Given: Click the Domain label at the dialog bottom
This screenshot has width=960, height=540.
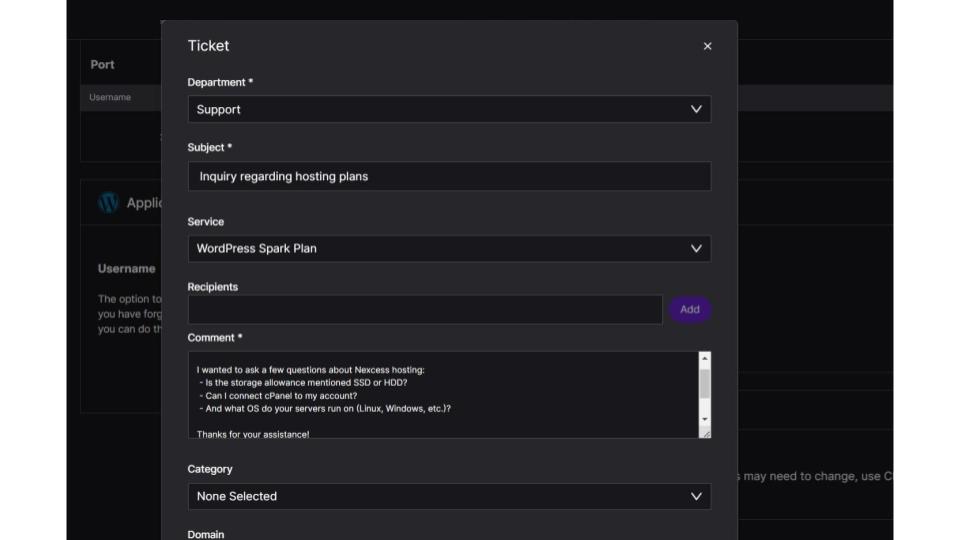Looking at the screenshot, I should pos(206,534).
